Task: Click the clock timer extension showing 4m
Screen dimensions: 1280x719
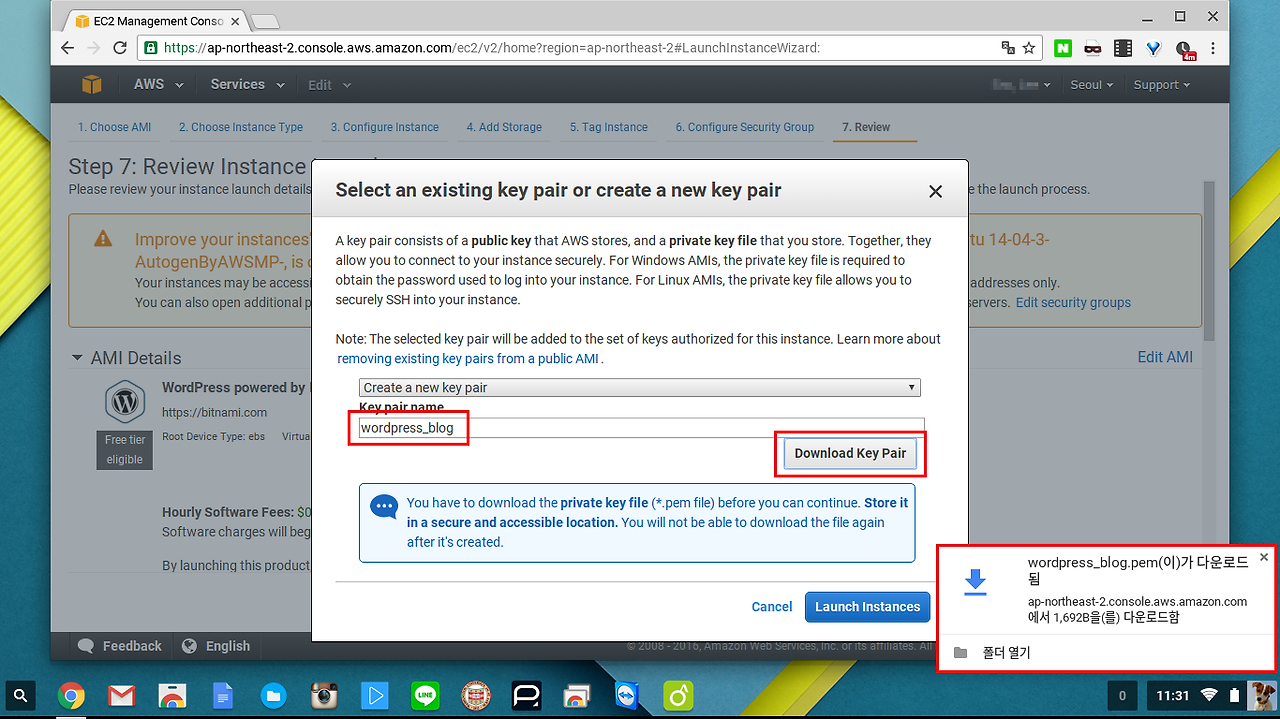Action: (x=1185, y=49)
